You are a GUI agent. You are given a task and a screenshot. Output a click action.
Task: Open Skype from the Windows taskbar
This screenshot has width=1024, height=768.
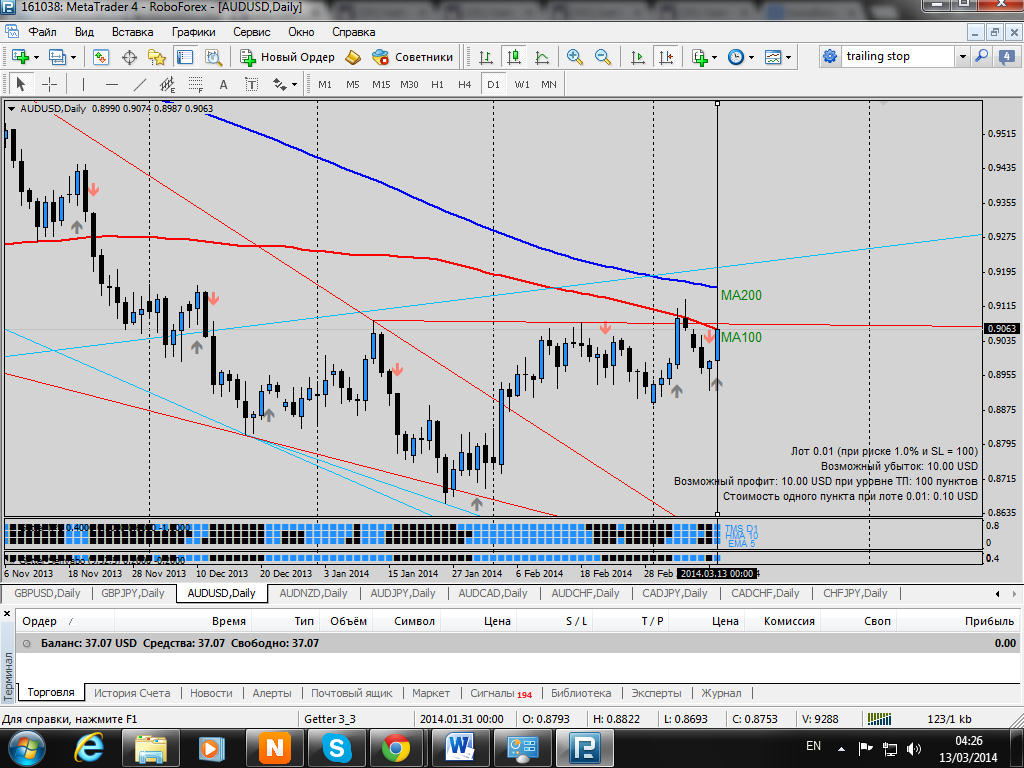click(x=337, y=748)
